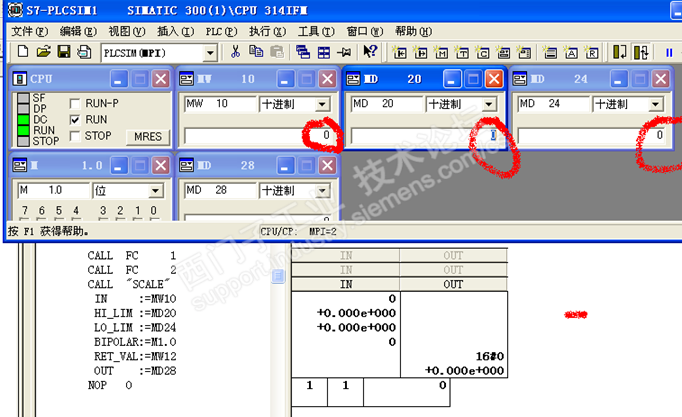
Task: Open MD 28 number format dropdown
Action: pyautogui.click(x=322, y=191)
